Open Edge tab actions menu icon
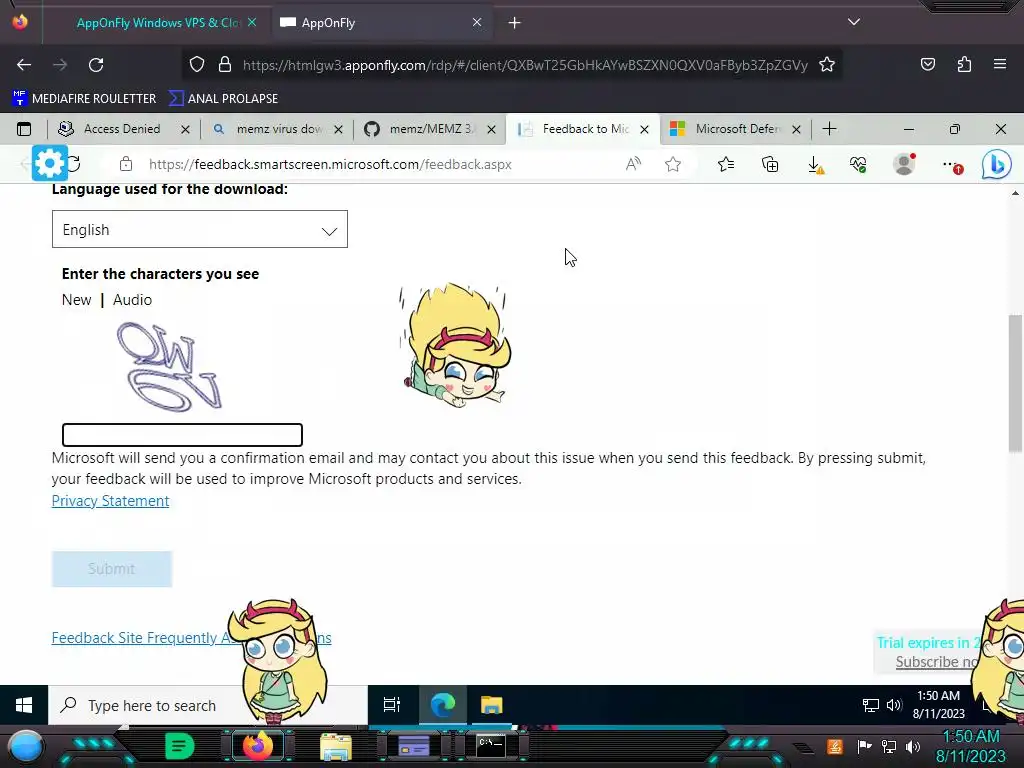 (x=24, y=129)
